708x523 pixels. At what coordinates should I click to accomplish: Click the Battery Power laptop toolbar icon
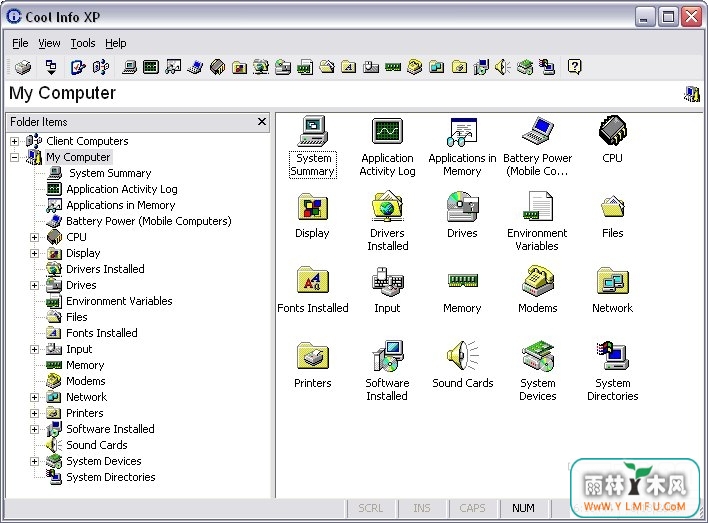pyautogui.click(x=195, y=67)
